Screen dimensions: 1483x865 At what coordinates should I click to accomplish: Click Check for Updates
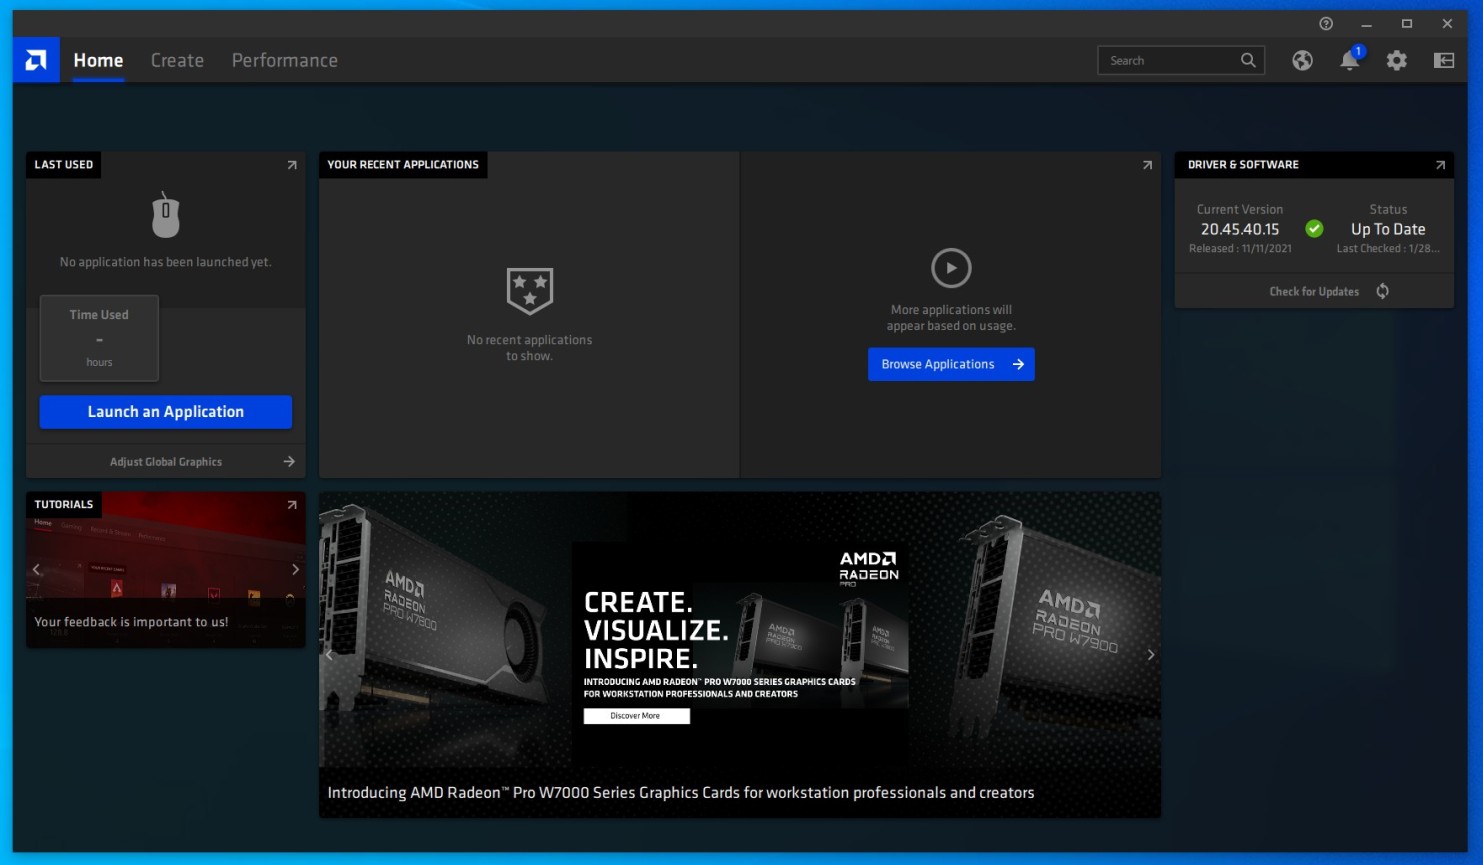coord(1314,292)
